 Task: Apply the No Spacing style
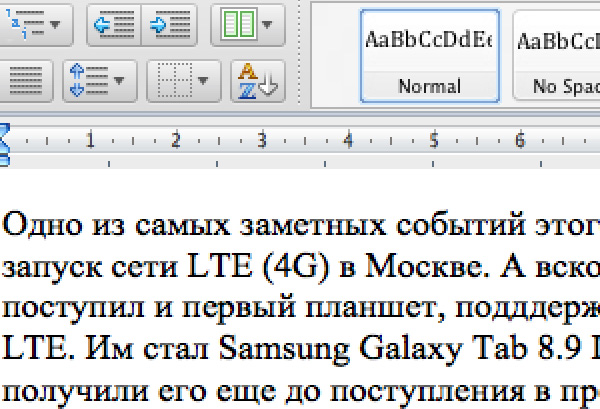[556, 56]
